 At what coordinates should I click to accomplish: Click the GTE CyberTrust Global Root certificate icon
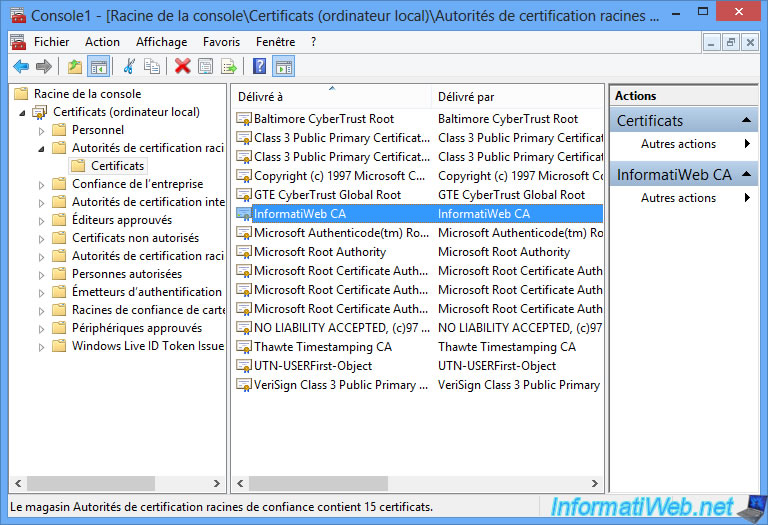click(x=243, y=195)
